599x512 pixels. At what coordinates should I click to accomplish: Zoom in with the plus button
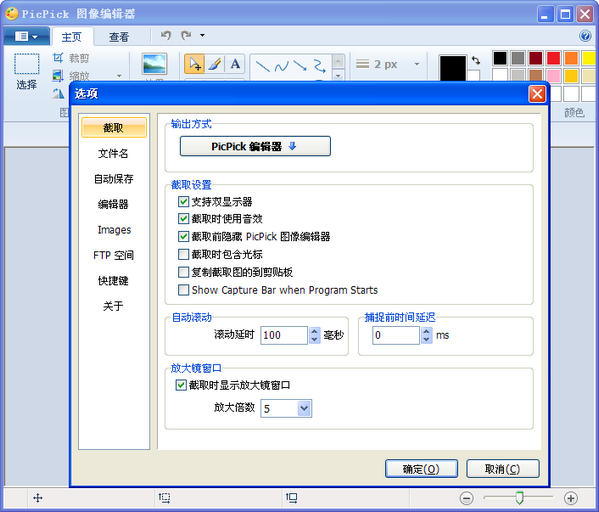pos(571,498)
